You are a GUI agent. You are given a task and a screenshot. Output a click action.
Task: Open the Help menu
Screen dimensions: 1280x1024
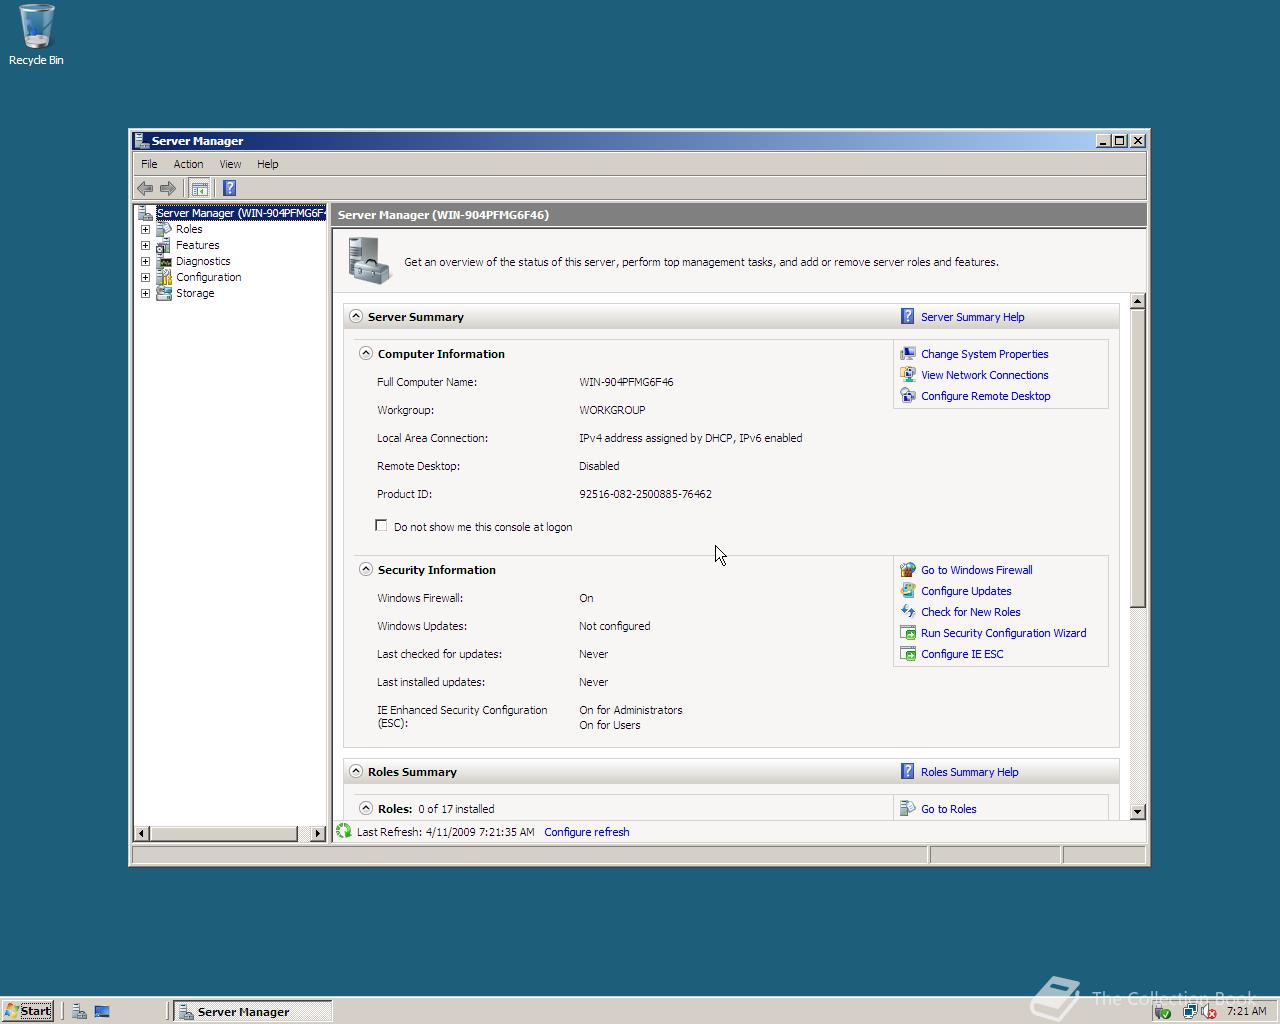click(x=268, y=164)
